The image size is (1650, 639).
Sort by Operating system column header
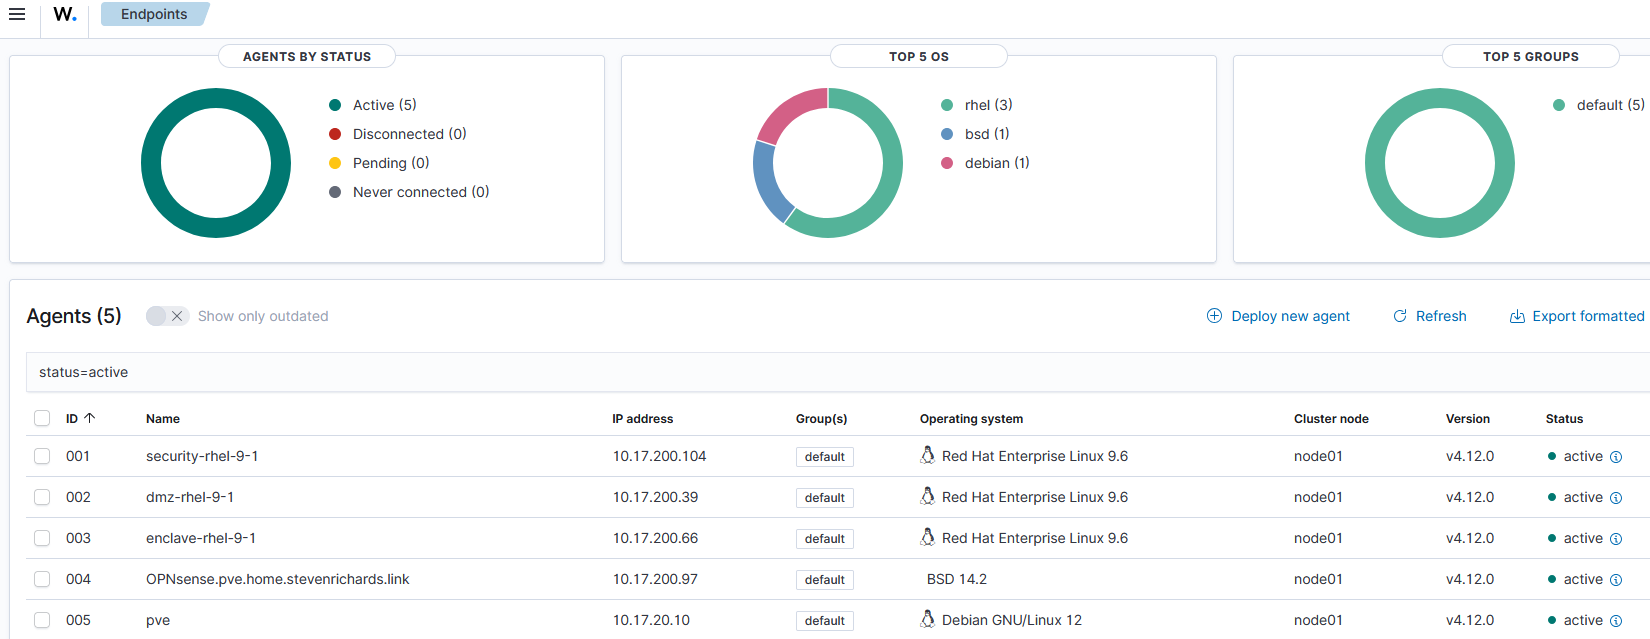click(x=971, y=419)
